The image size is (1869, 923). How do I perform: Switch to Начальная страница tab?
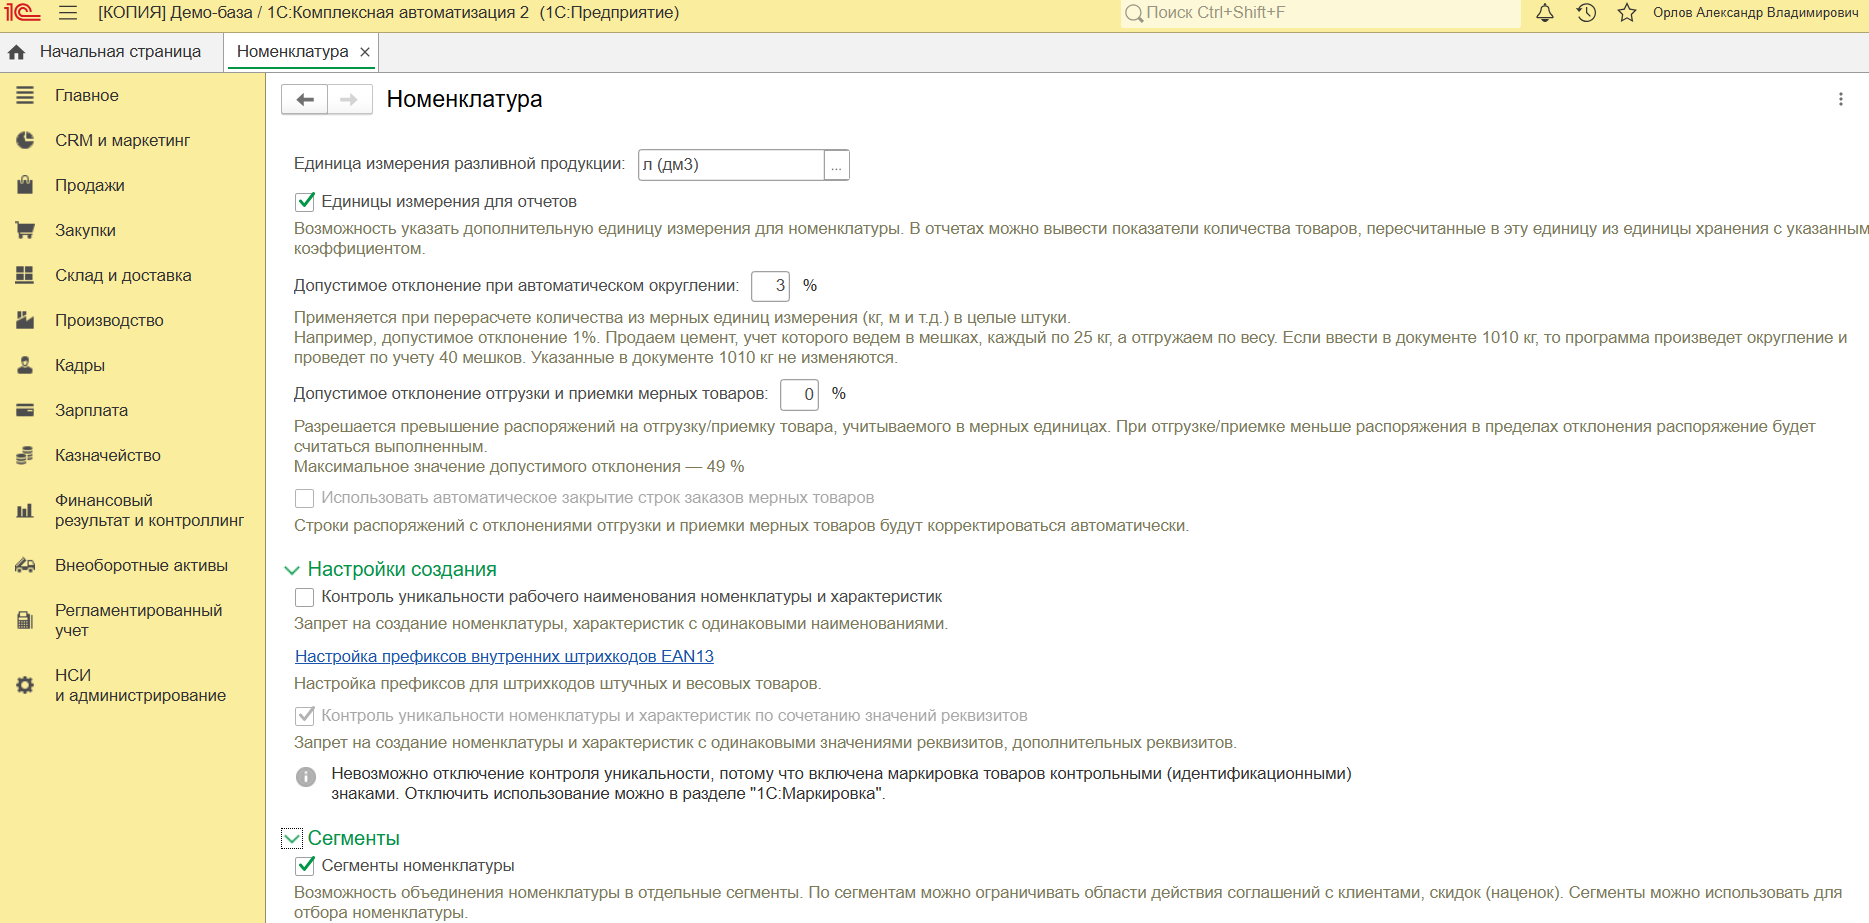(120, 52)
